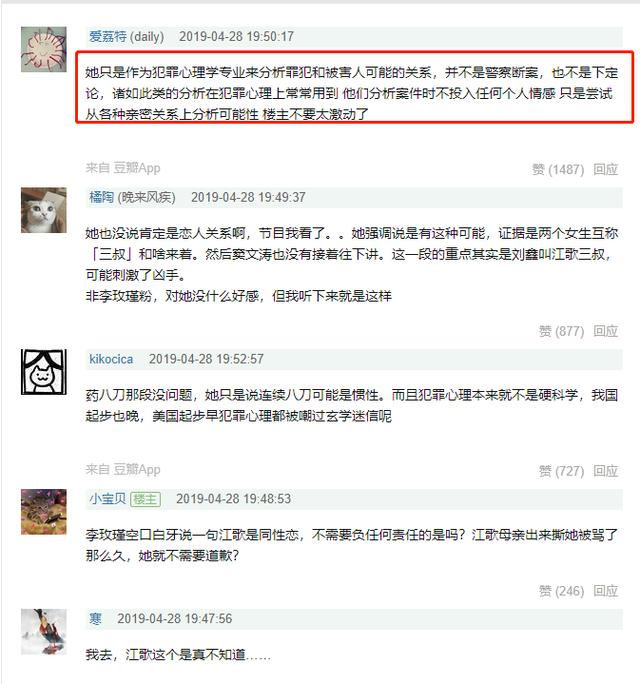Visit kikocica user profile link
Image resolution: width=640 pixels, height=684 pixels.
111,359
